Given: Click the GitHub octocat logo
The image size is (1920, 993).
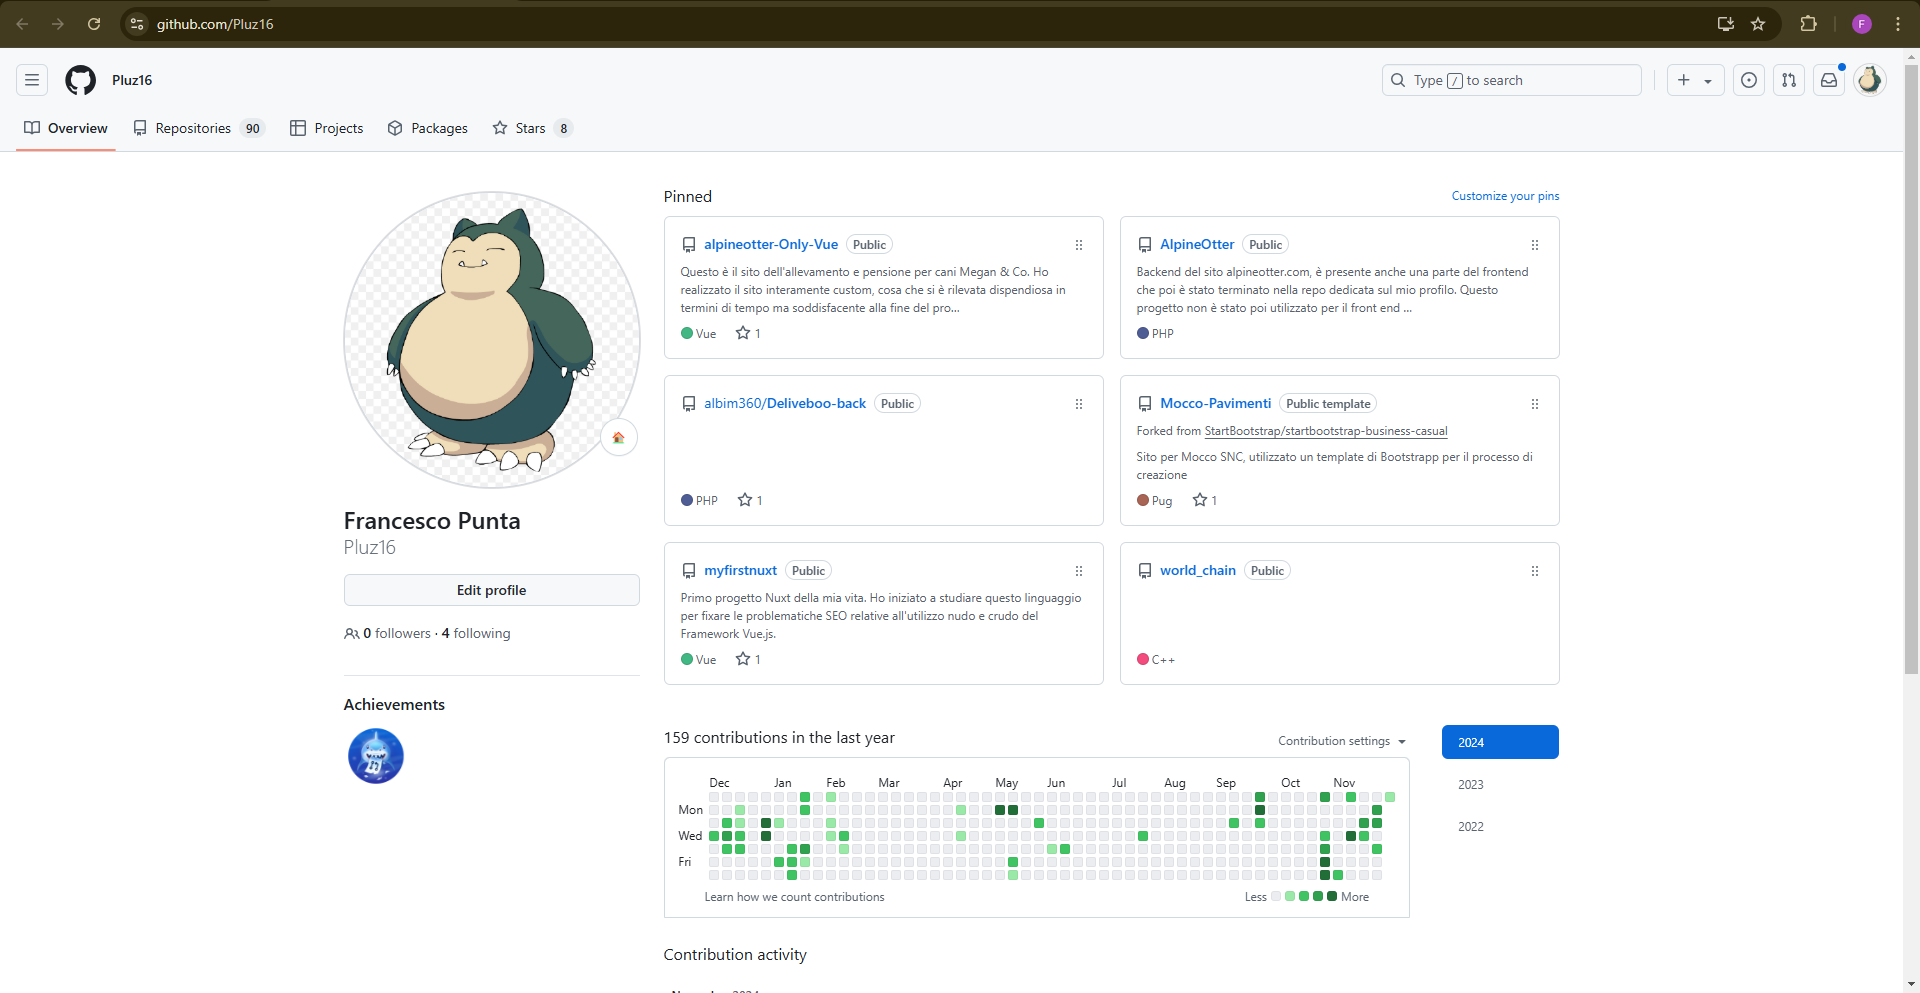Looking at the screenshot, I should [80, 80].
